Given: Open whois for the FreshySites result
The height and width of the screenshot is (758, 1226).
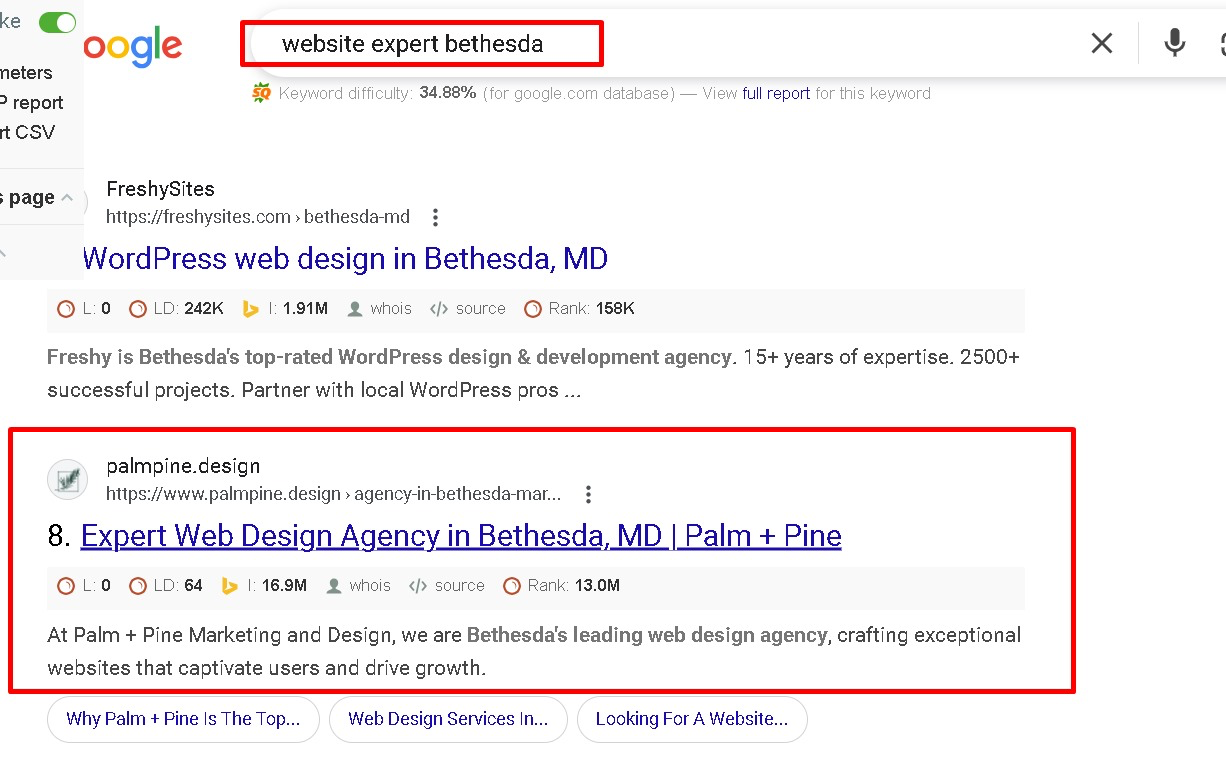Looking at the screenshot, I should coord(379,309).
